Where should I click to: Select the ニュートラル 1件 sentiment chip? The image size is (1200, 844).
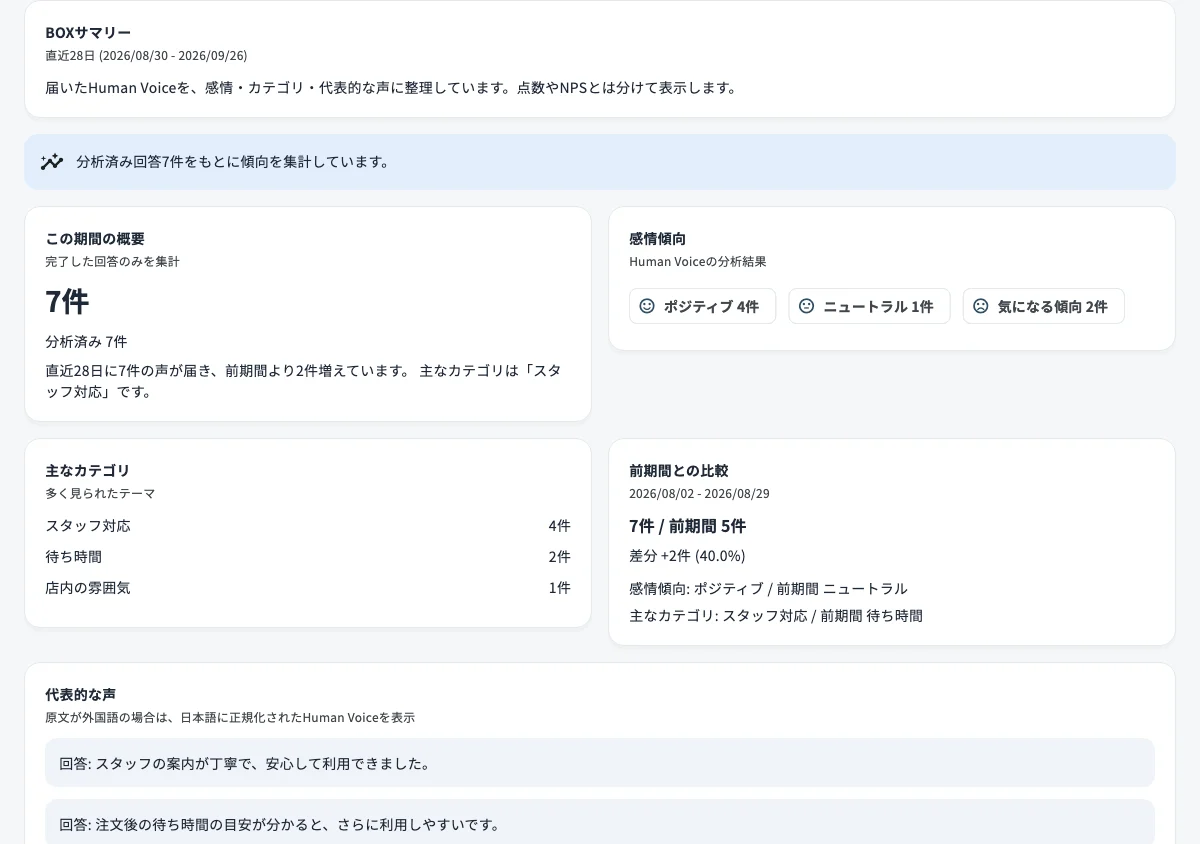click(869, 306)
